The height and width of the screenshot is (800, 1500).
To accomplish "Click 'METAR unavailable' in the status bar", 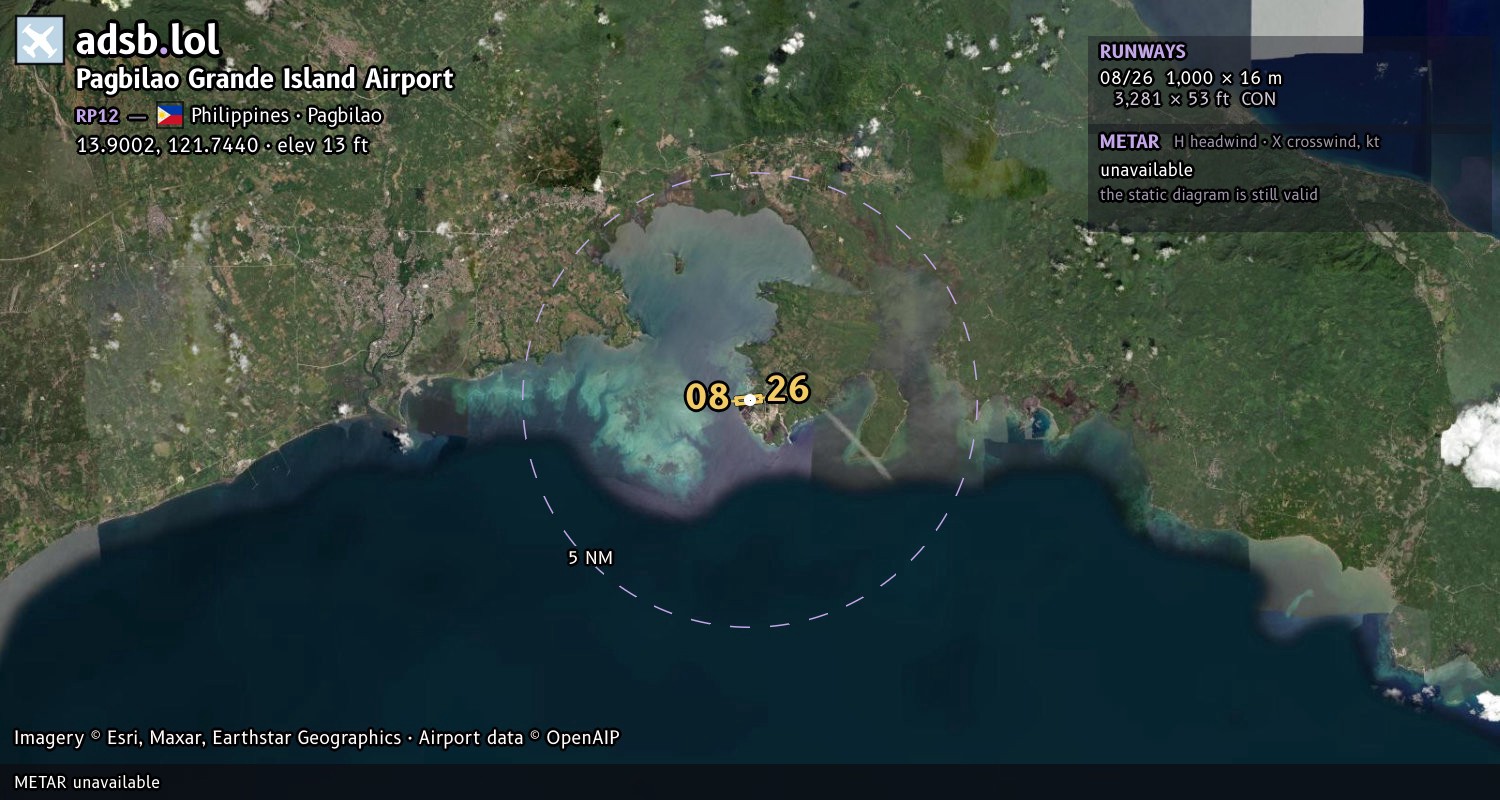I will point(87,782).
